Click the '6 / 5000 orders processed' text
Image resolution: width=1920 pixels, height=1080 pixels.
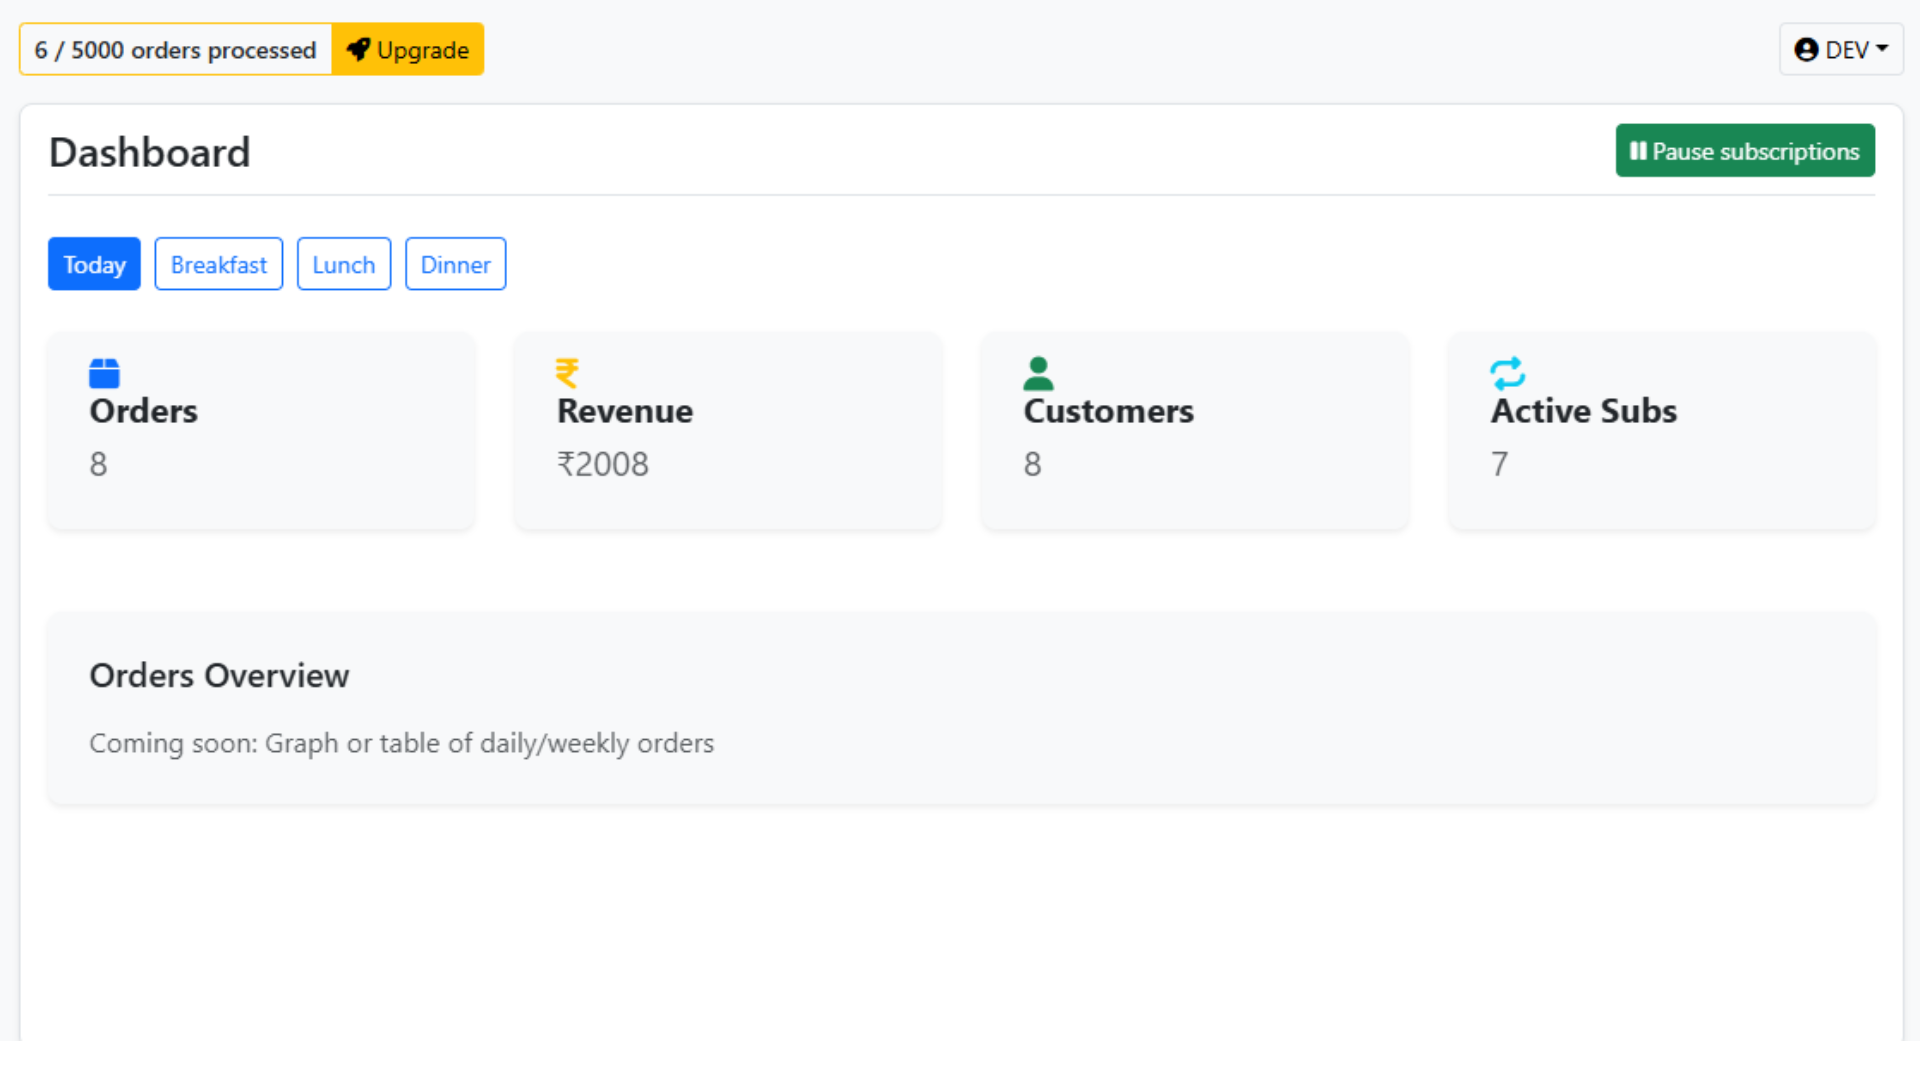tap(175, 50)
